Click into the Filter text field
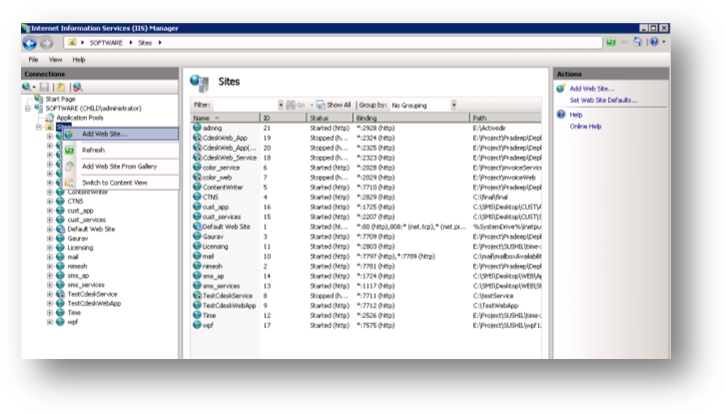This screenshot has width=726, height=414. pos(244,105)
